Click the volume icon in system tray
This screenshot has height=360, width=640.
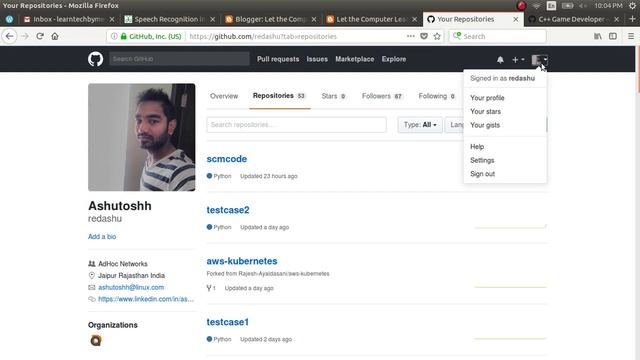pos(583,6)
